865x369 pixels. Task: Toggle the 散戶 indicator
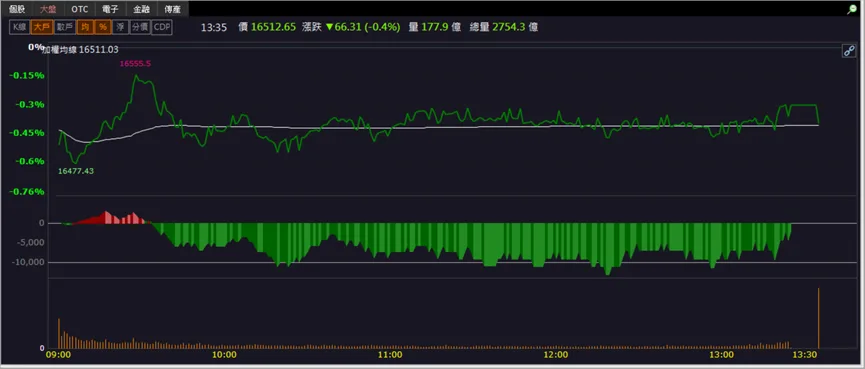(x=65, y=27)
